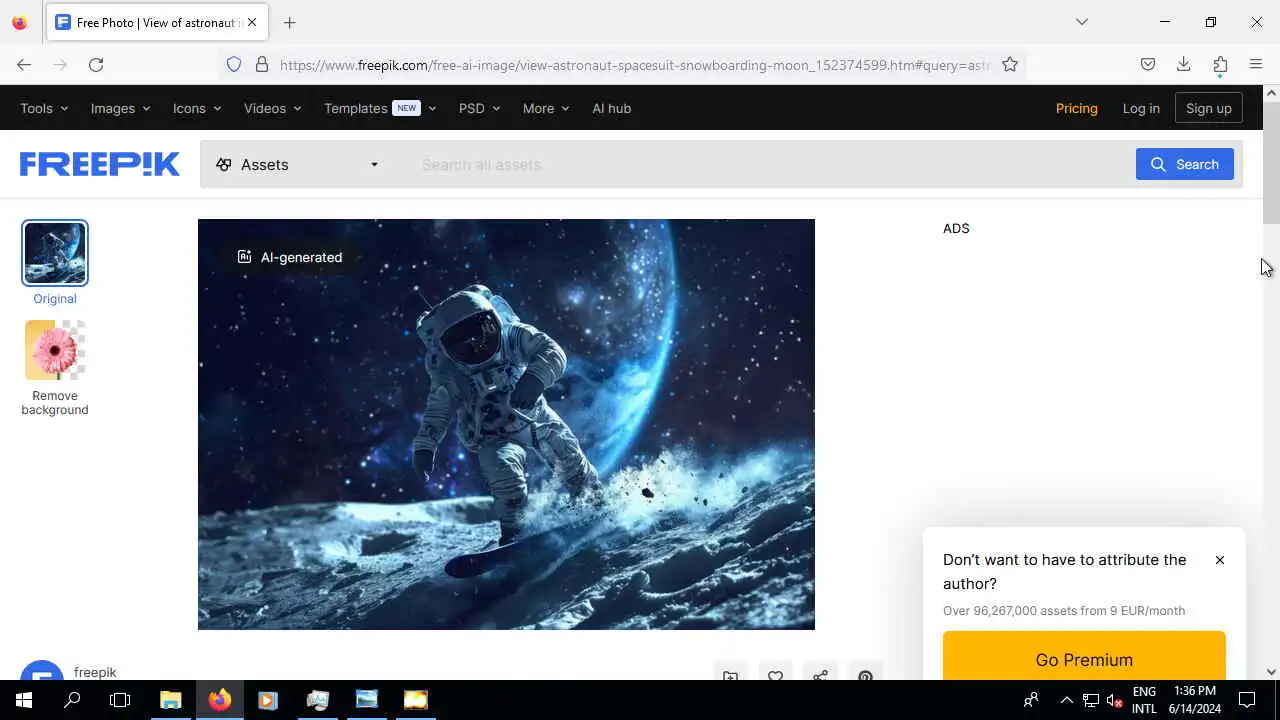Expand the Tools menu

[x=44, y=108]
